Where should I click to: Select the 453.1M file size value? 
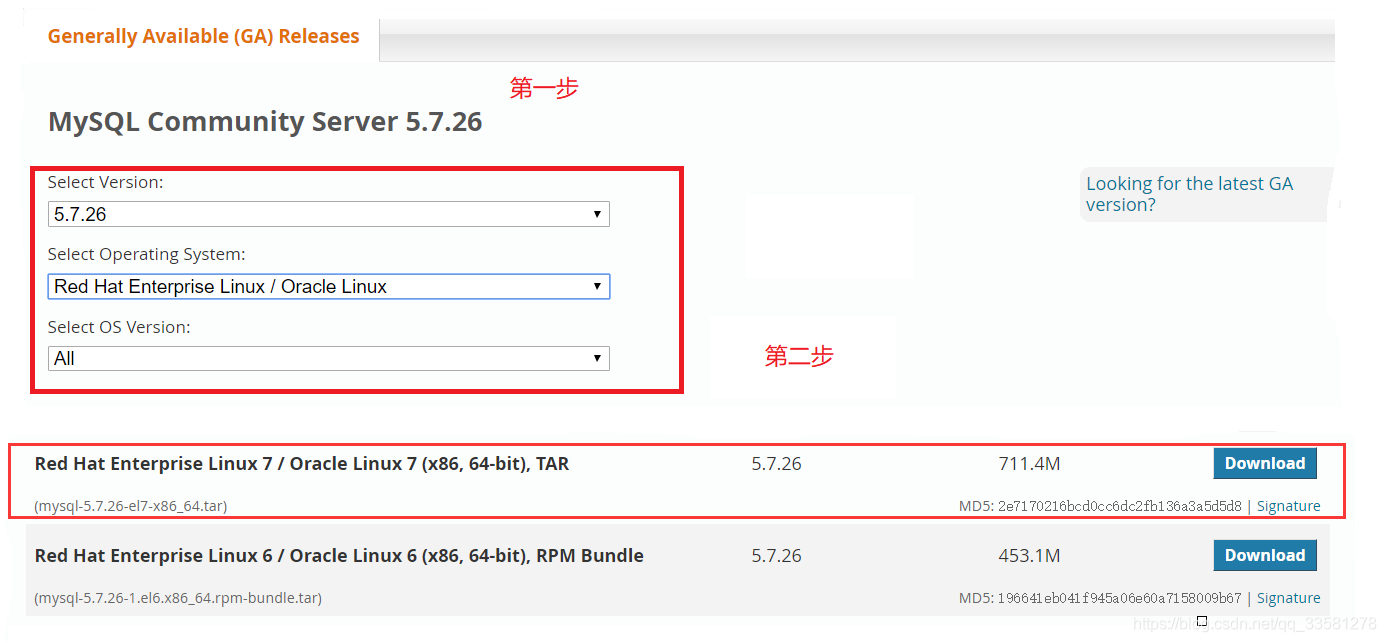[1029, 556]
